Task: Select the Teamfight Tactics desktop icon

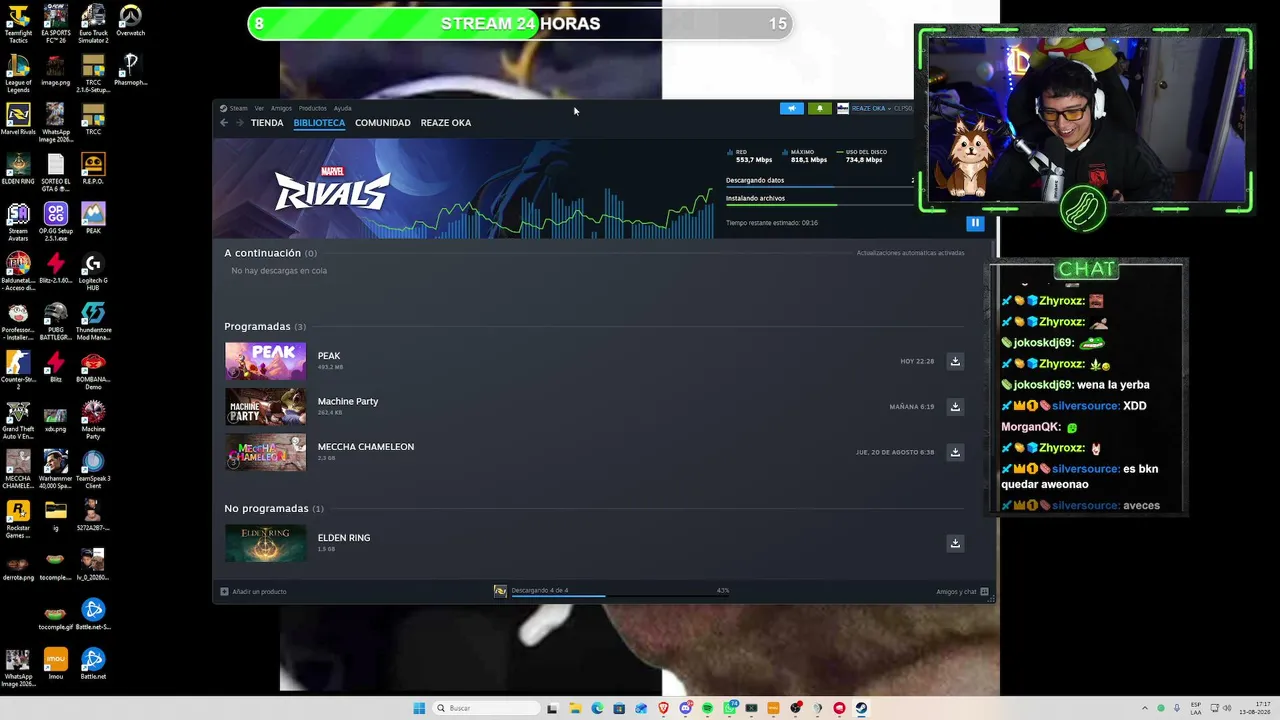Action: tap(18, 23)
